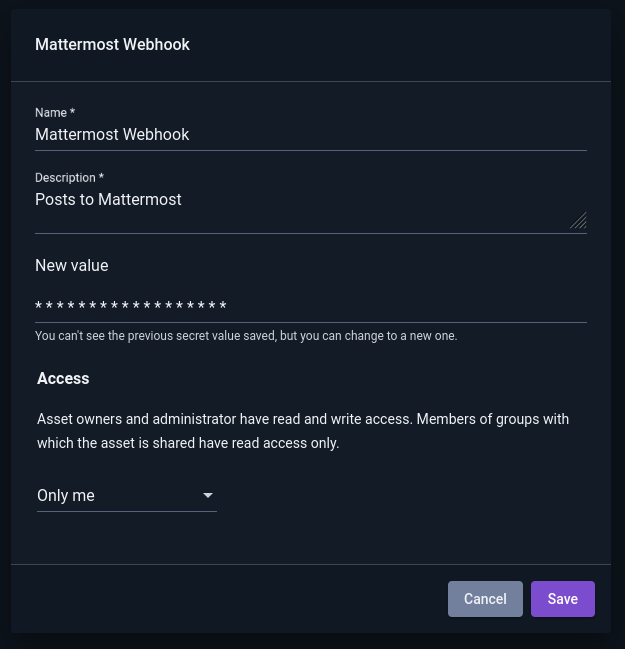
Task: Click the 'Name *' field label
Action: (x=55, y=113)
